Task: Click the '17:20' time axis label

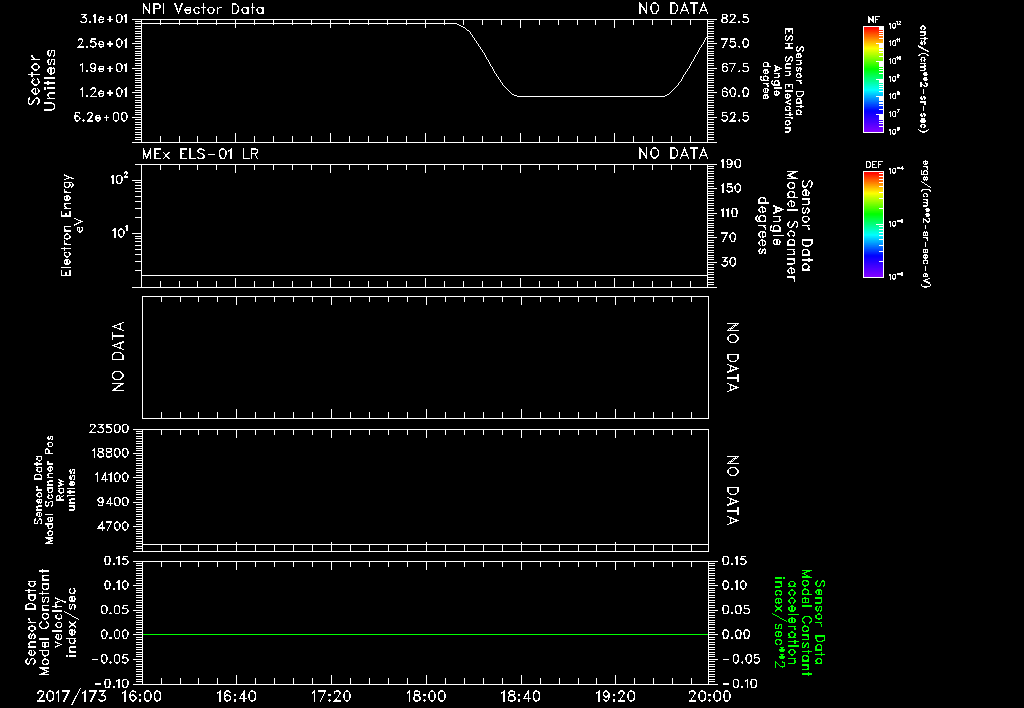Action: (x=331, y=696)
